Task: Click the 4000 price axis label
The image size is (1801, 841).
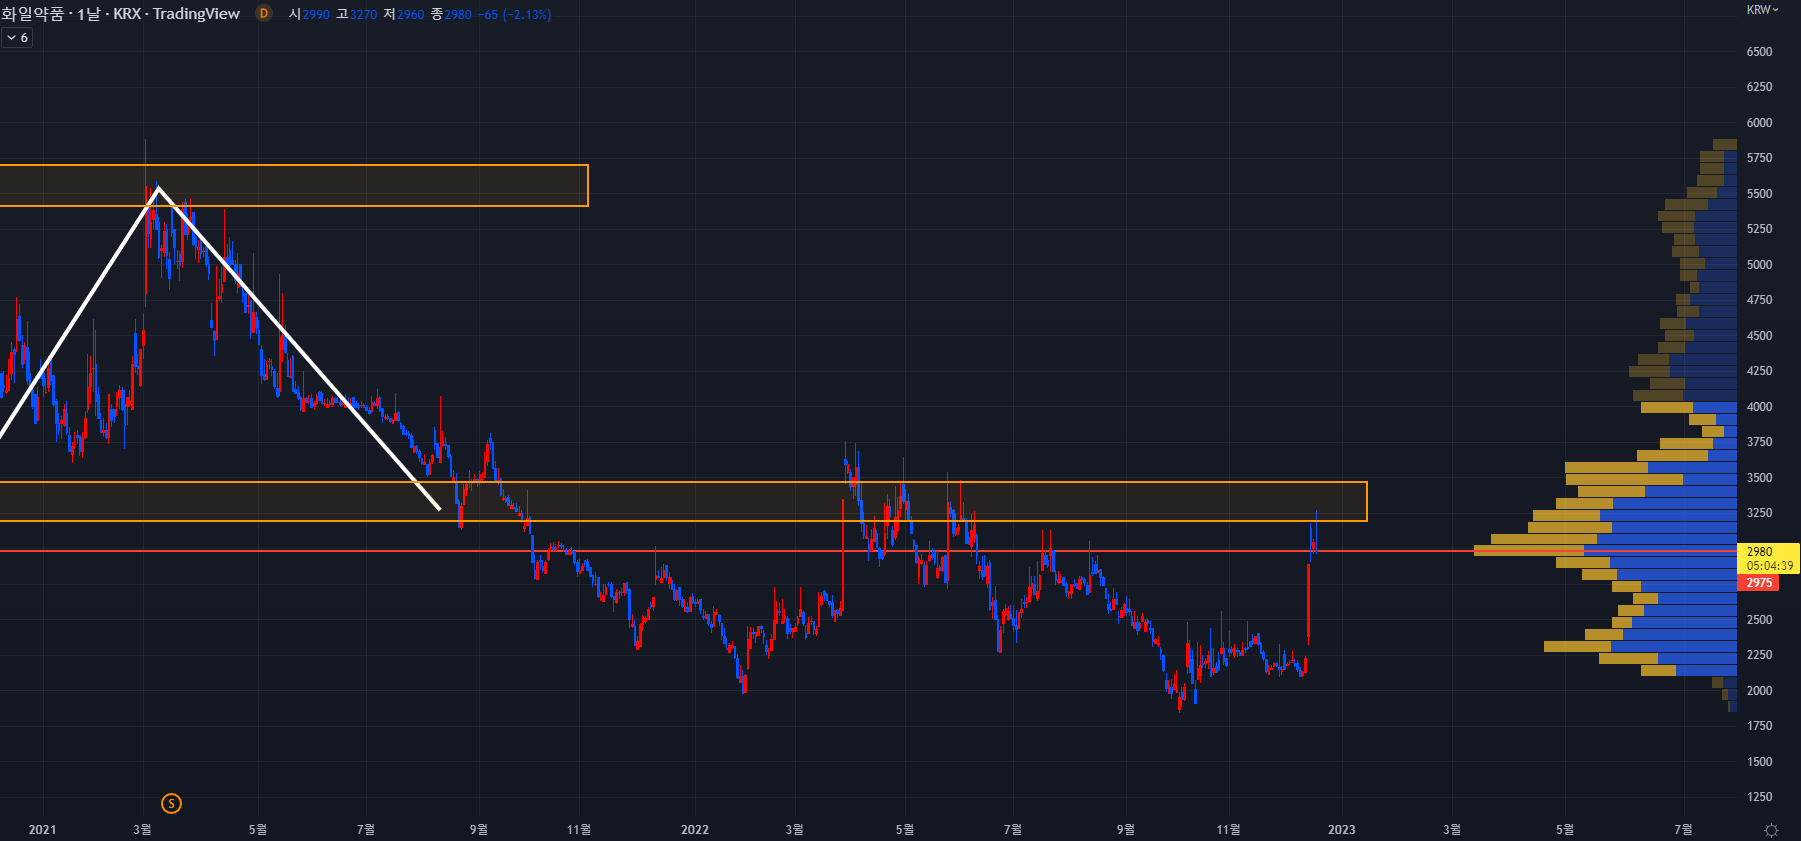Action: (x=1759, y=407)
